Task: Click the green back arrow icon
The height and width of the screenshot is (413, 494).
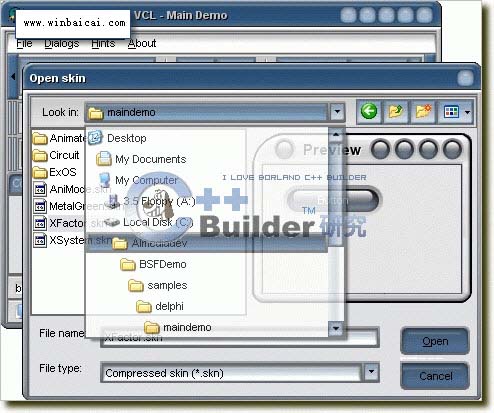Action: 369,111
